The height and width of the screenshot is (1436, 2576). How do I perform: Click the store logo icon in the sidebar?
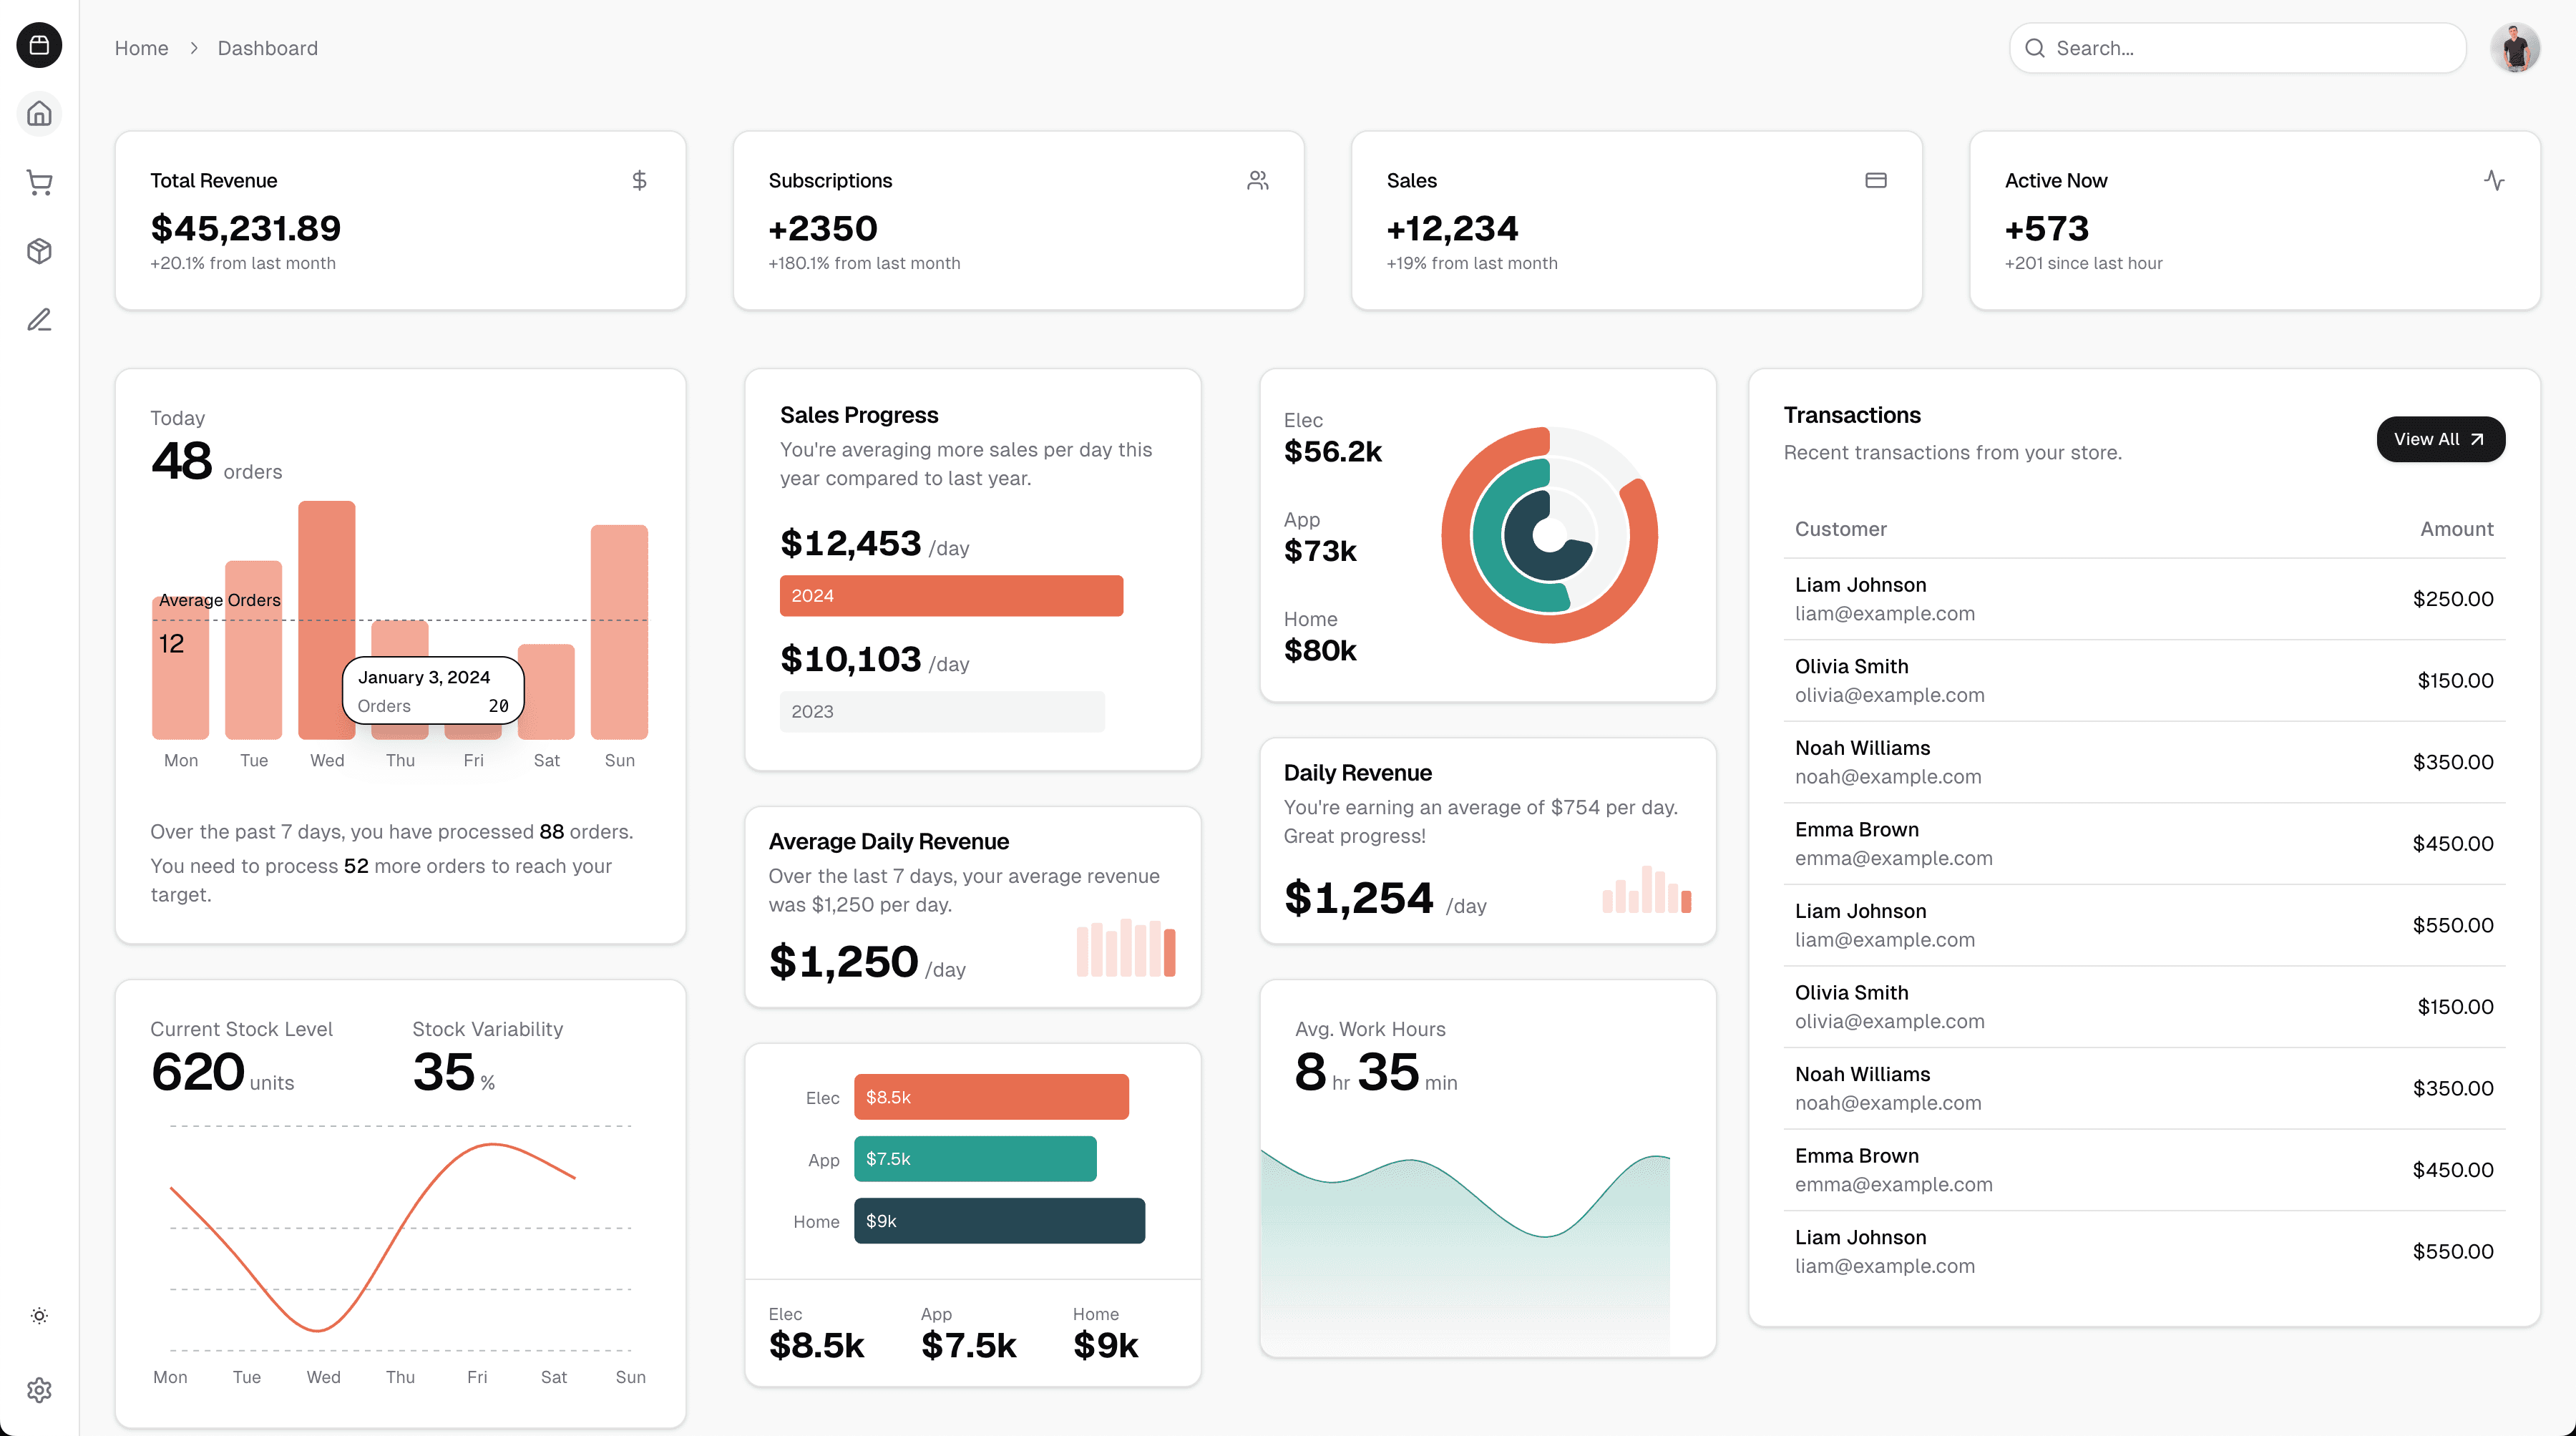coord(39,45)
